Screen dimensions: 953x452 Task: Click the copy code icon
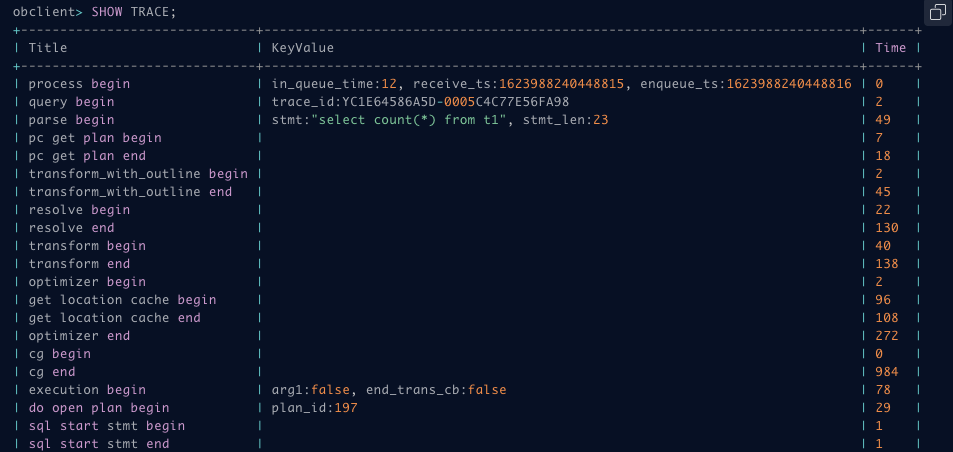[937, 12]
